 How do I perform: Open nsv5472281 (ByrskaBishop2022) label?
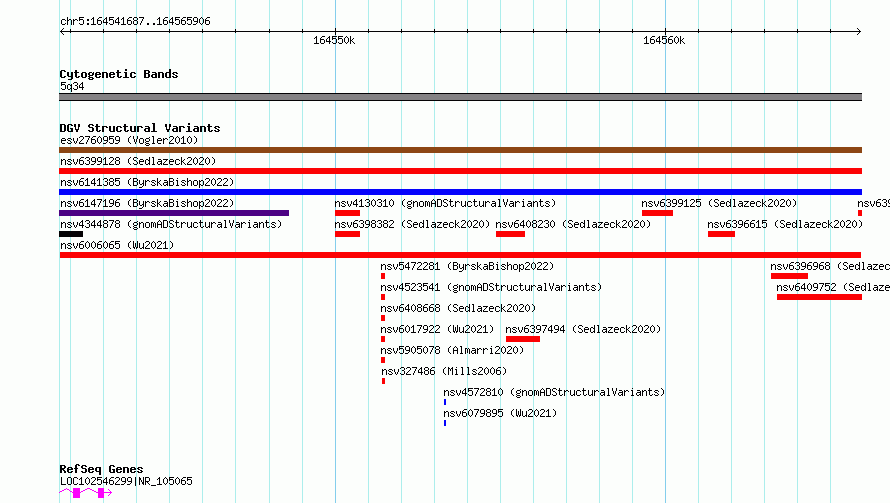[x=467, y=266]
